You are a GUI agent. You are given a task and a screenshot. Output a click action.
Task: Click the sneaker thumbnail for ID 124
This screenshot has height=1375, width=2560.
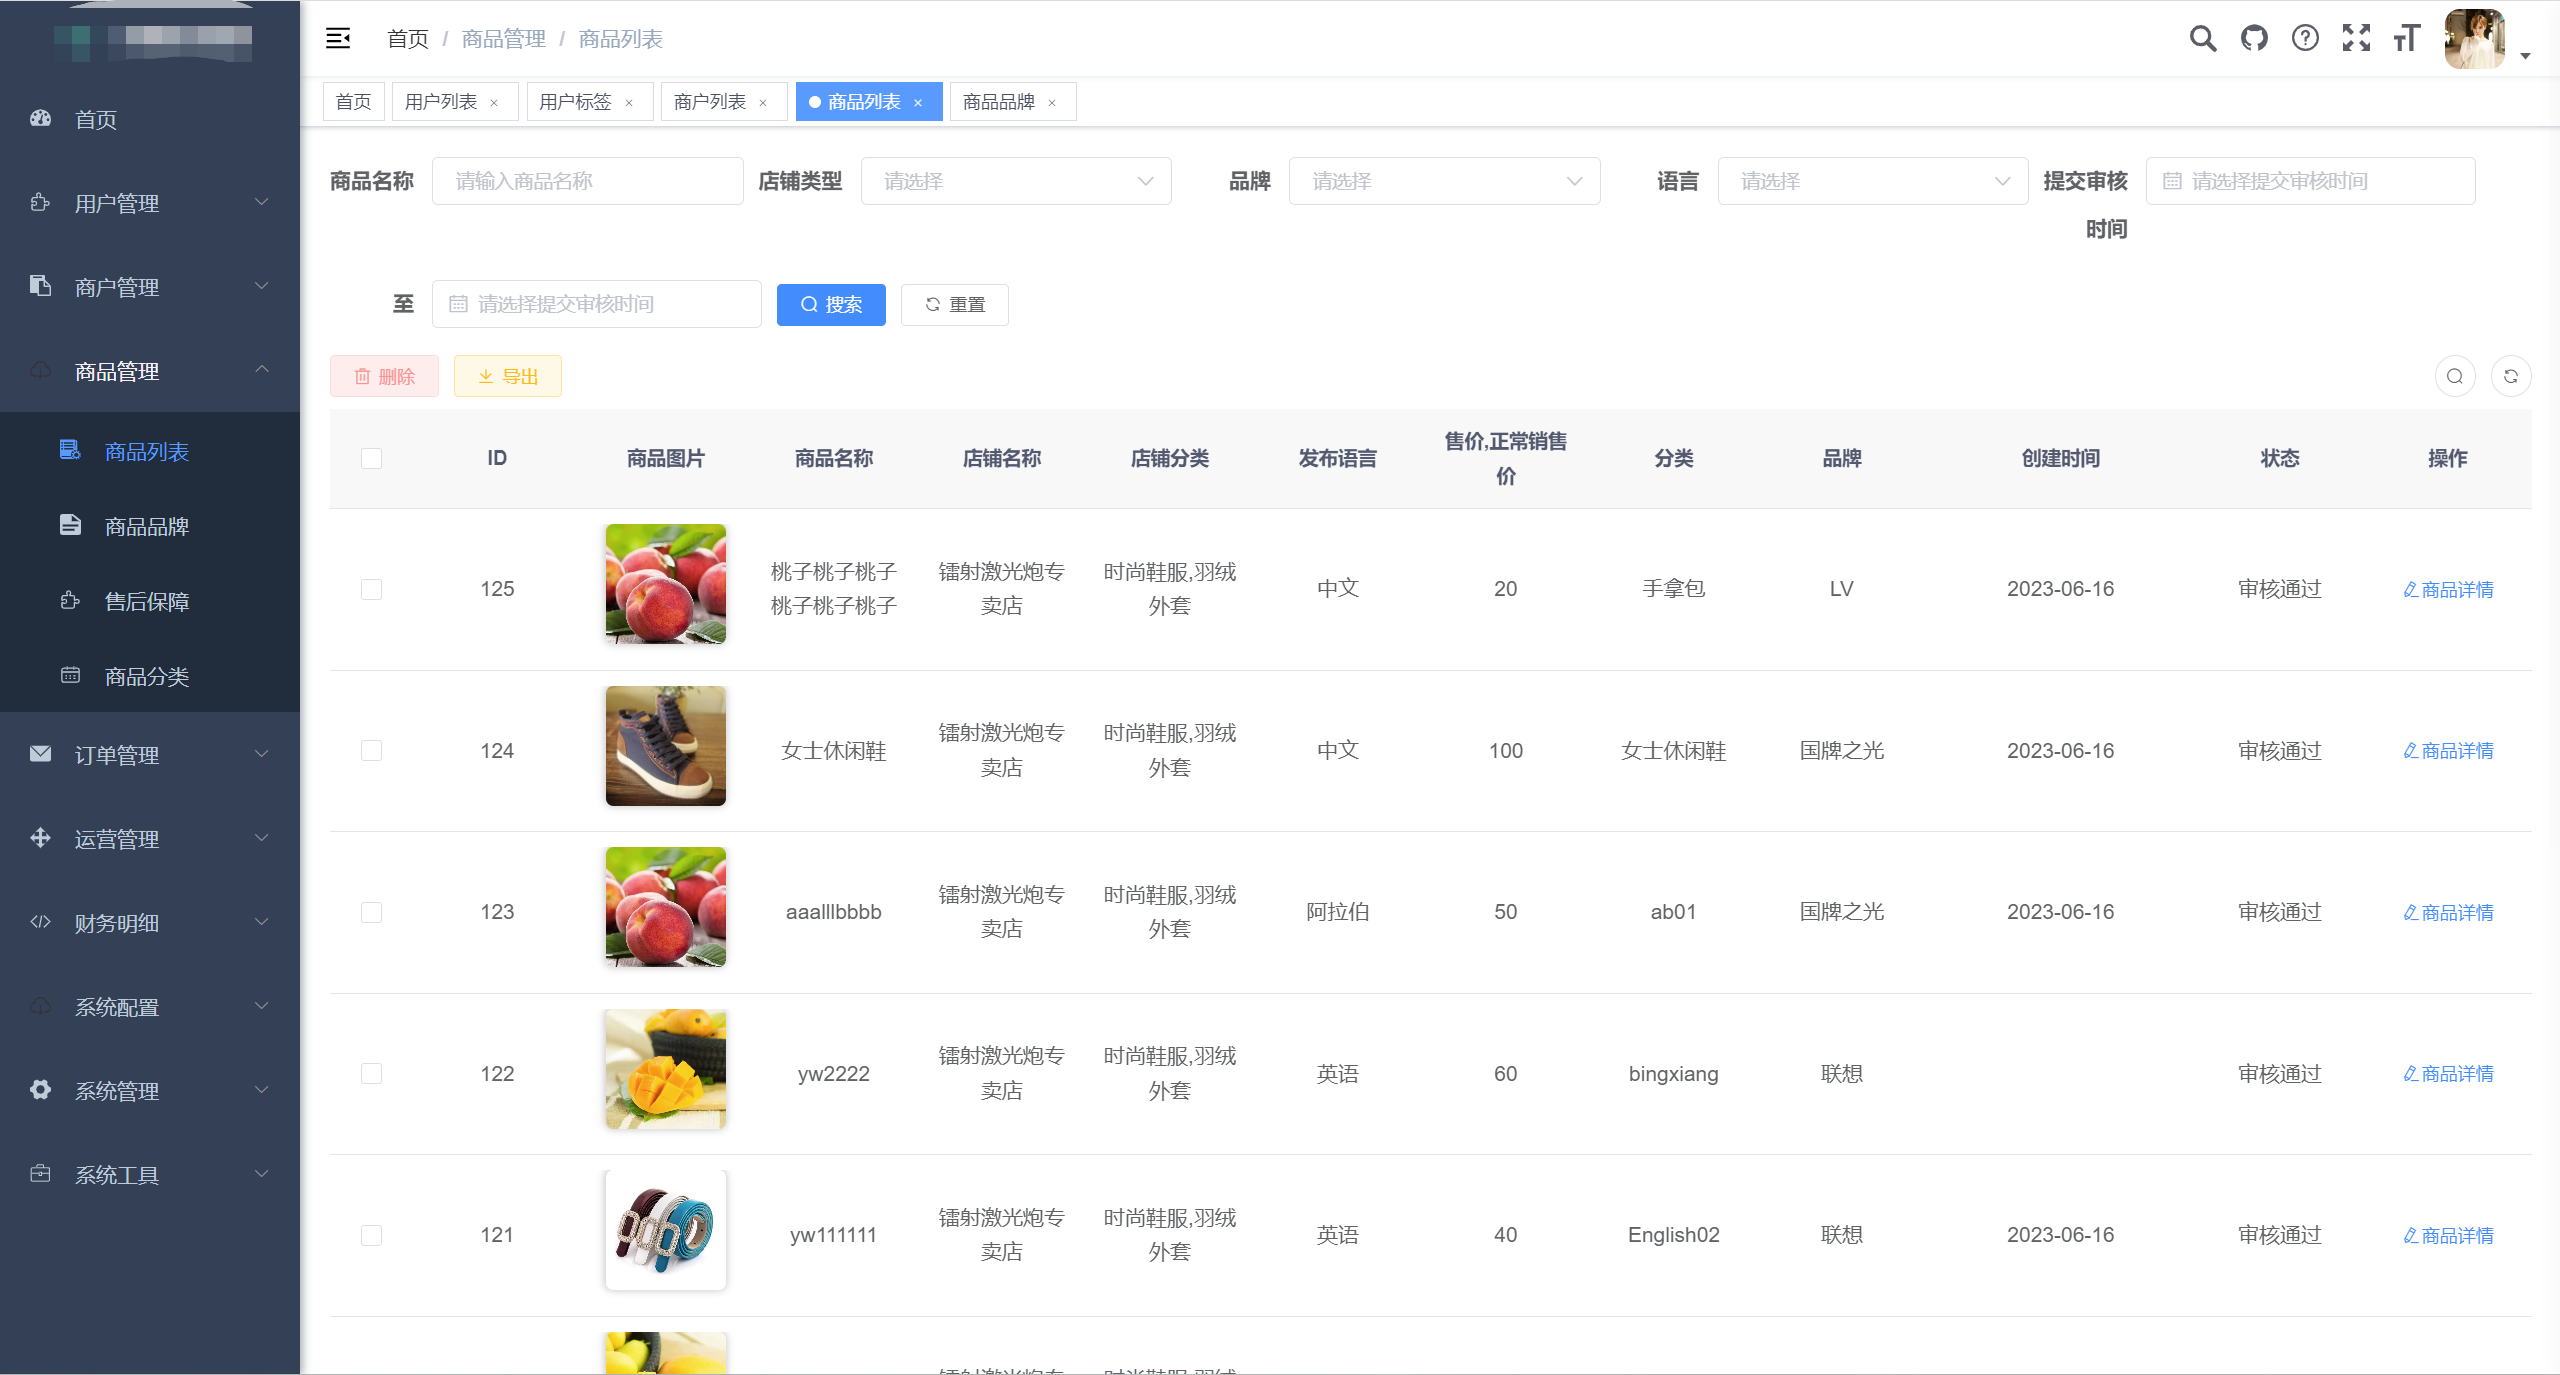(666, 746)
